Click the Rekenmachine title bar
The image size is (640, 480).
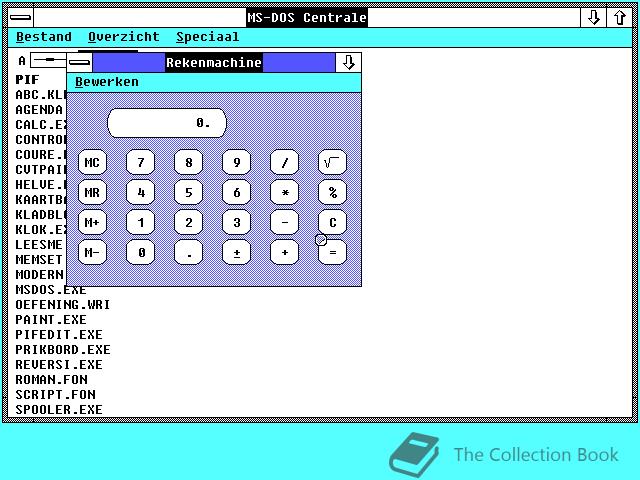click(213, 62)
